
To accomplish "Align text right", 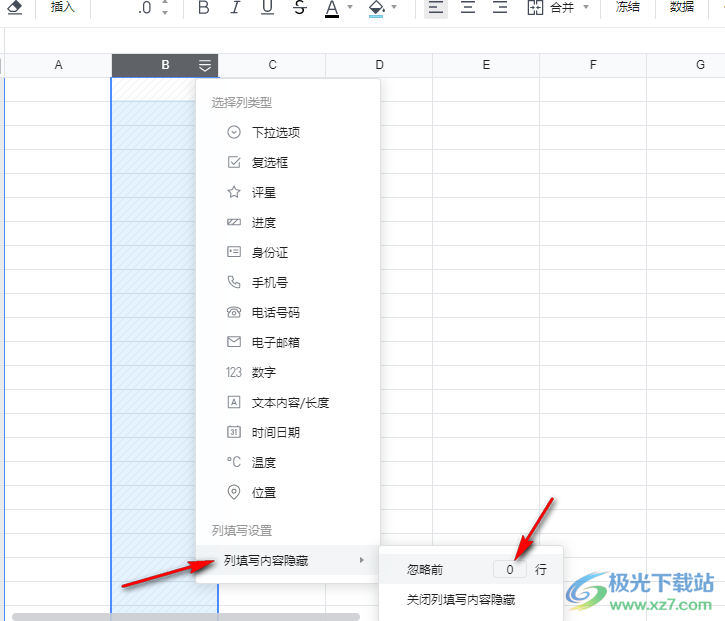I will coord(500,7).
